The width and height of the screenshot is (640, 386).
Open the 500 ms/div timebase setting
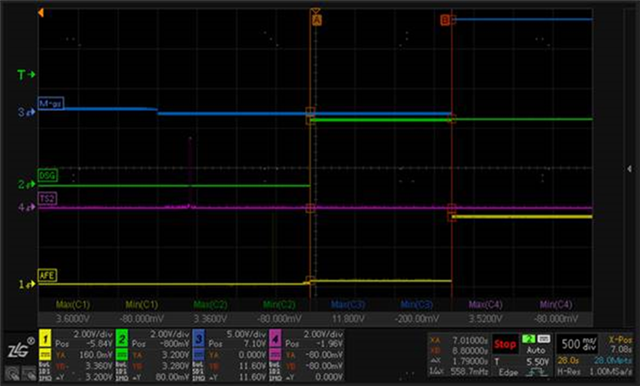click(x=578, y=344)
